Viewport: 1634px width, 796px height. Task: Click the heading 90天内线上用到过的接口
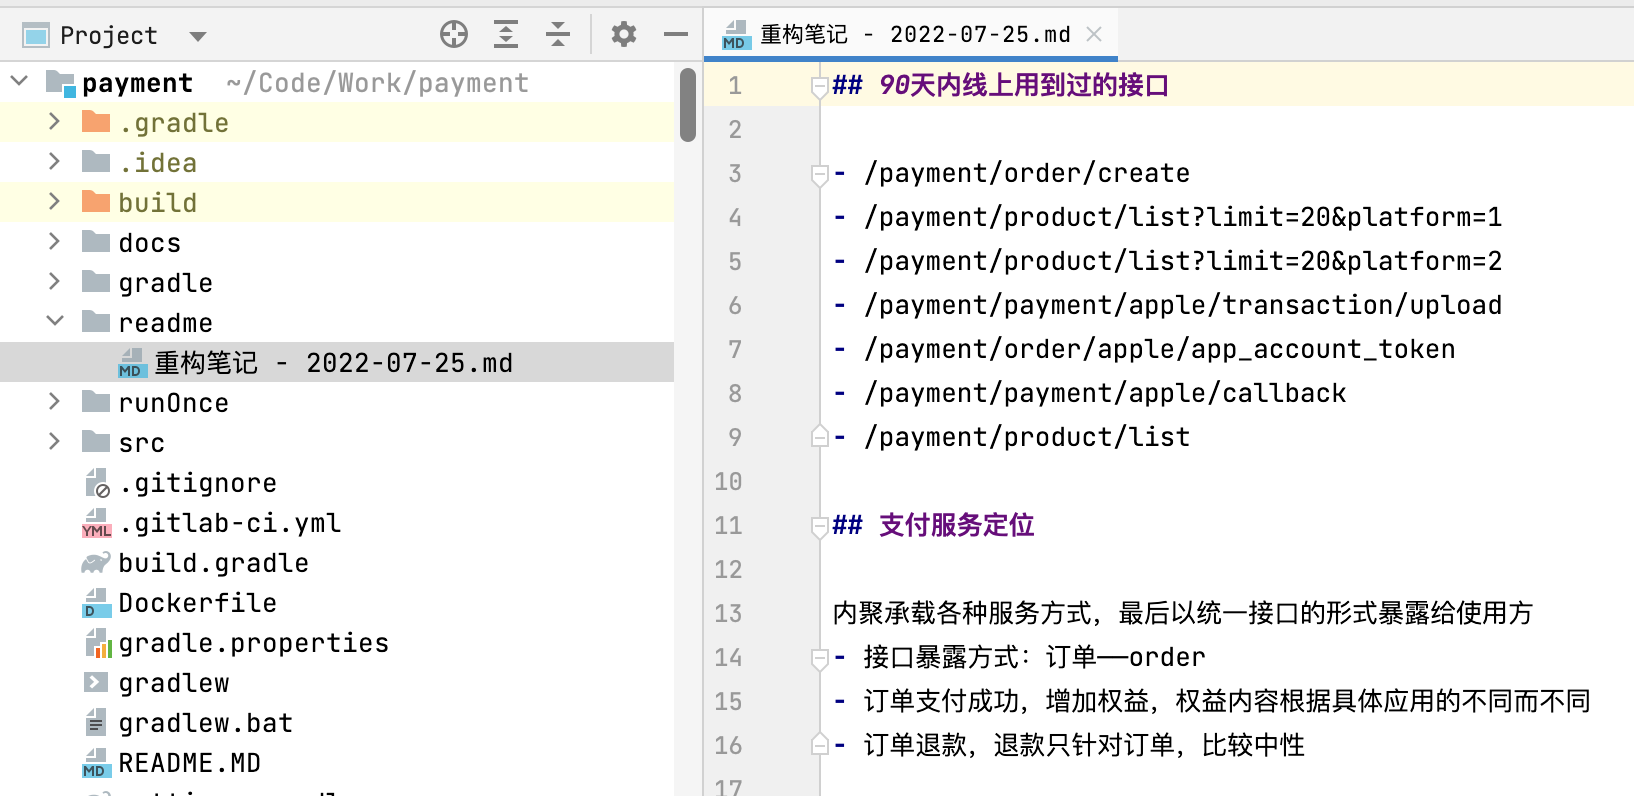(1023, 85)
